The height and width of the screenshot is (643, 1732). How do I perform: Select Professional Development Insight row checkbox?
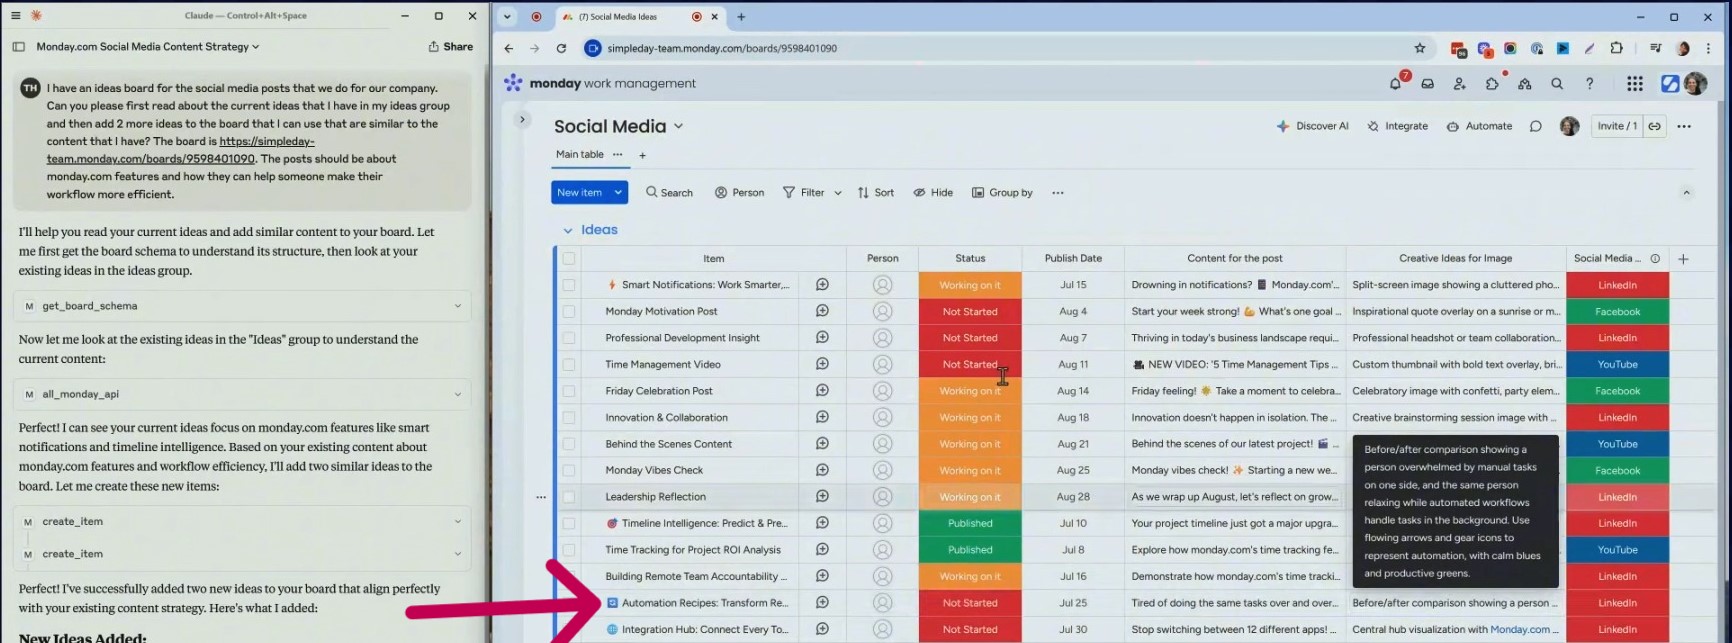[569, 338]
